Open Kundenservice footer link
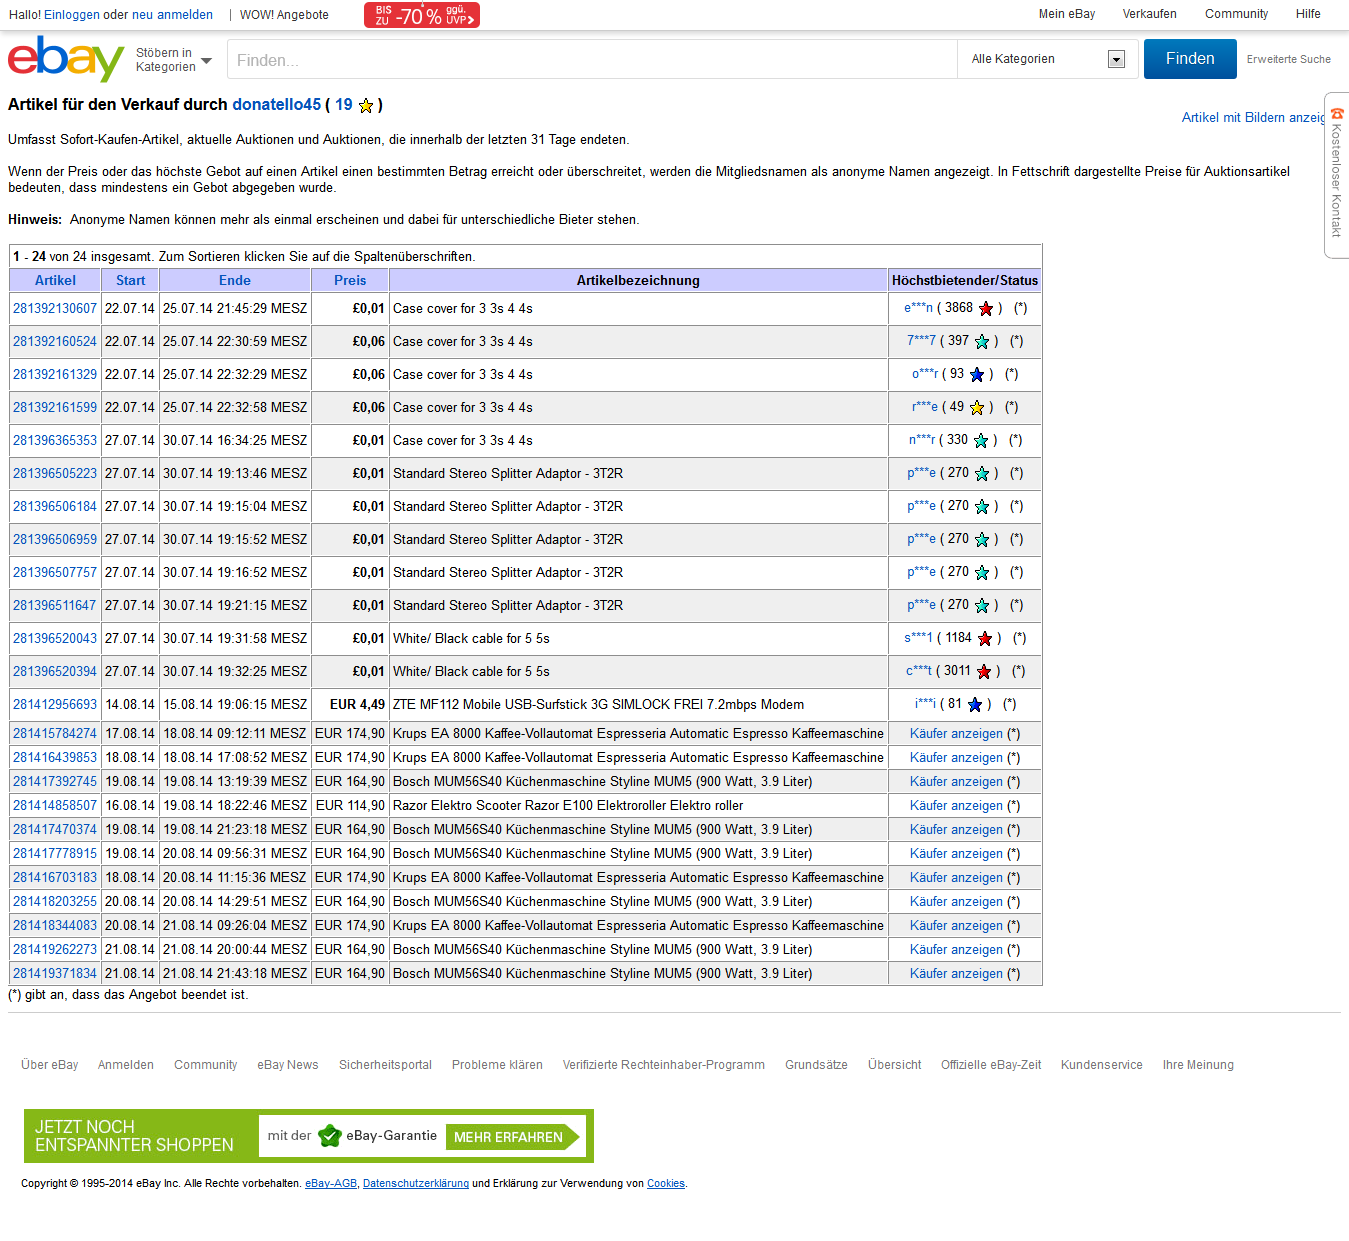Viewport: 1349px width, 1241px height. (1102, 1065)
